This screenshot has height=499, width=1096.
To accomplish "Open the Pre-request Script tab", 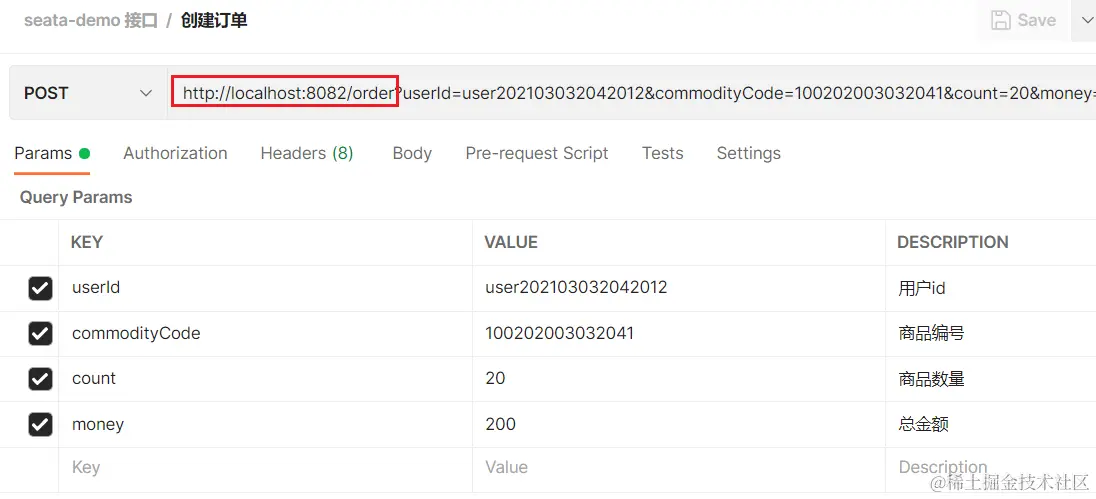I will (537, 153).
